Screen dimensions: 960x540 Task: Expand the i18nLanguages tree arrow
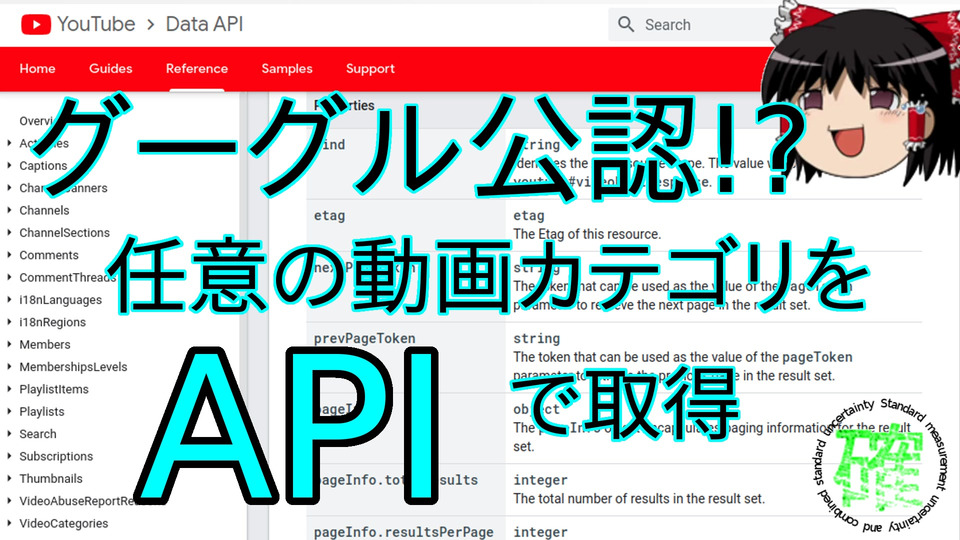[x=9, y=299]
